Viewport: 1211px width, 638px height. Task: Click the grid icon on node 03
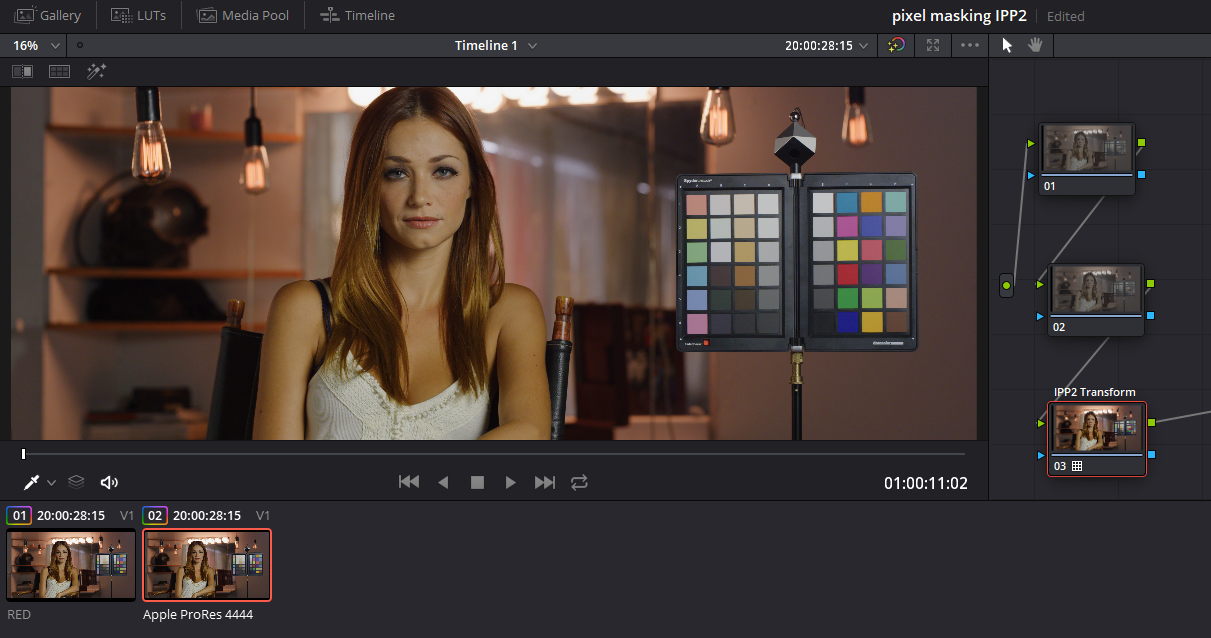pos(1076,466)
